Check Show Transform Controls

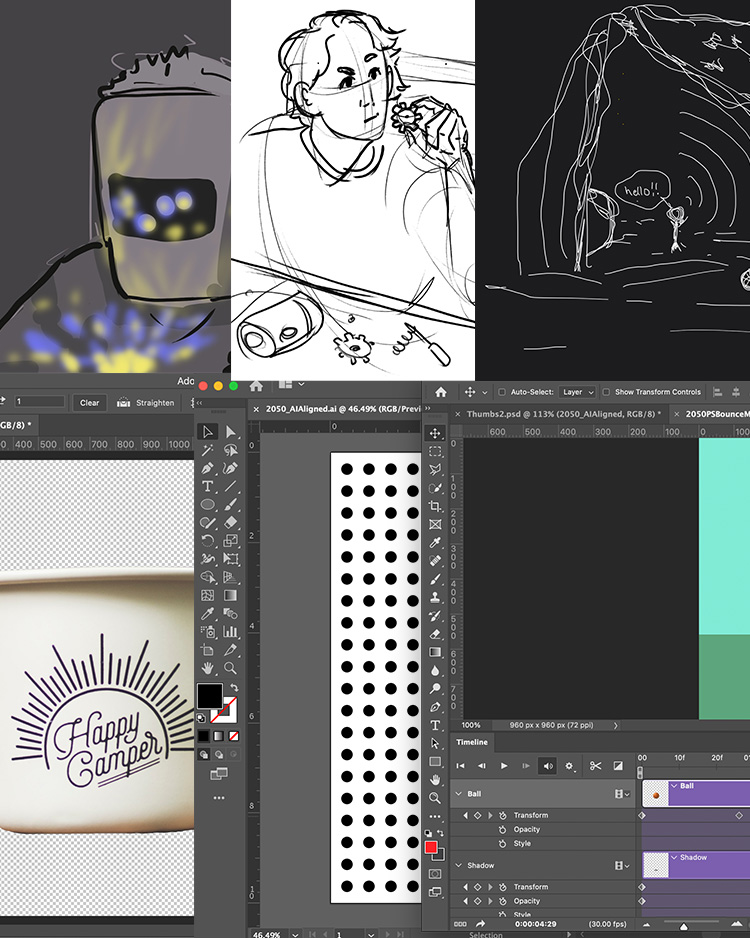pos(607,392)
